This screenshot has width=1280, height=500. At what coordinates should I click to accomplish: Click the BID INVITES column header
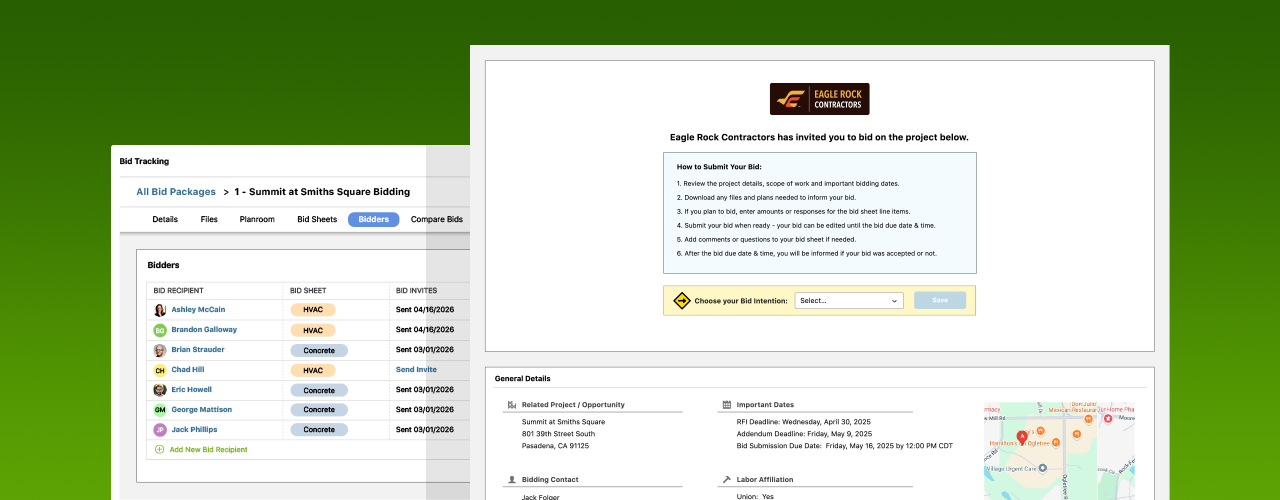[x=416, y=291]
